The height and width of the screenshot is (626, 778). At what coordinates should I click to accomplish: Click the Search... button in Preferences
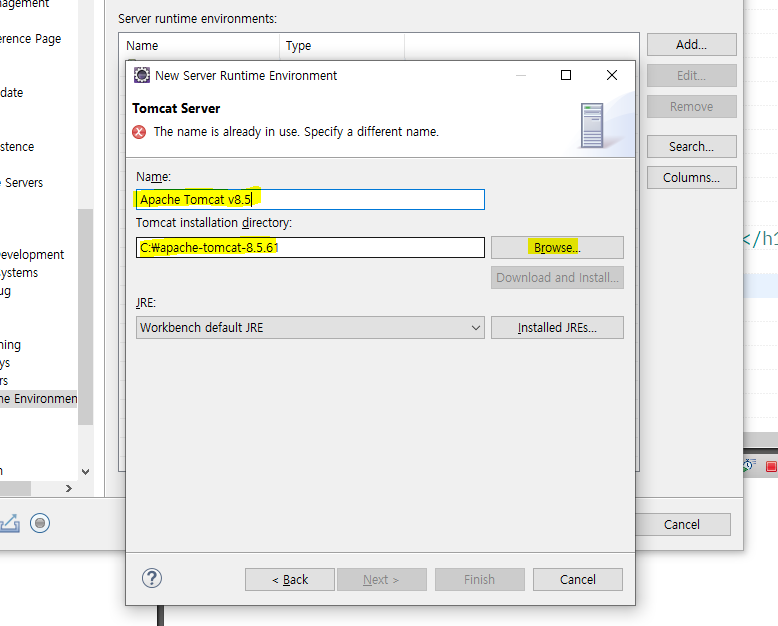point(692,147)
